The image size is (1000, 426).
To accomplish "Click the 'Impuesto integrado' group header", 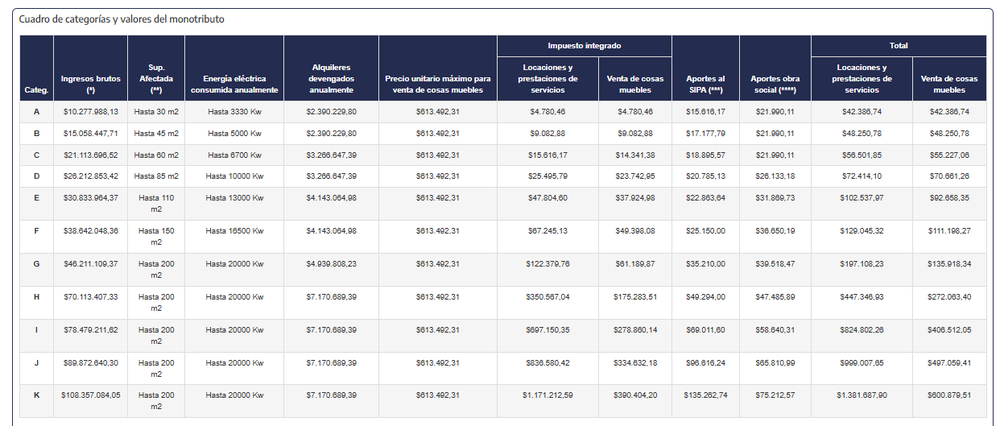I will pos(585,46).
